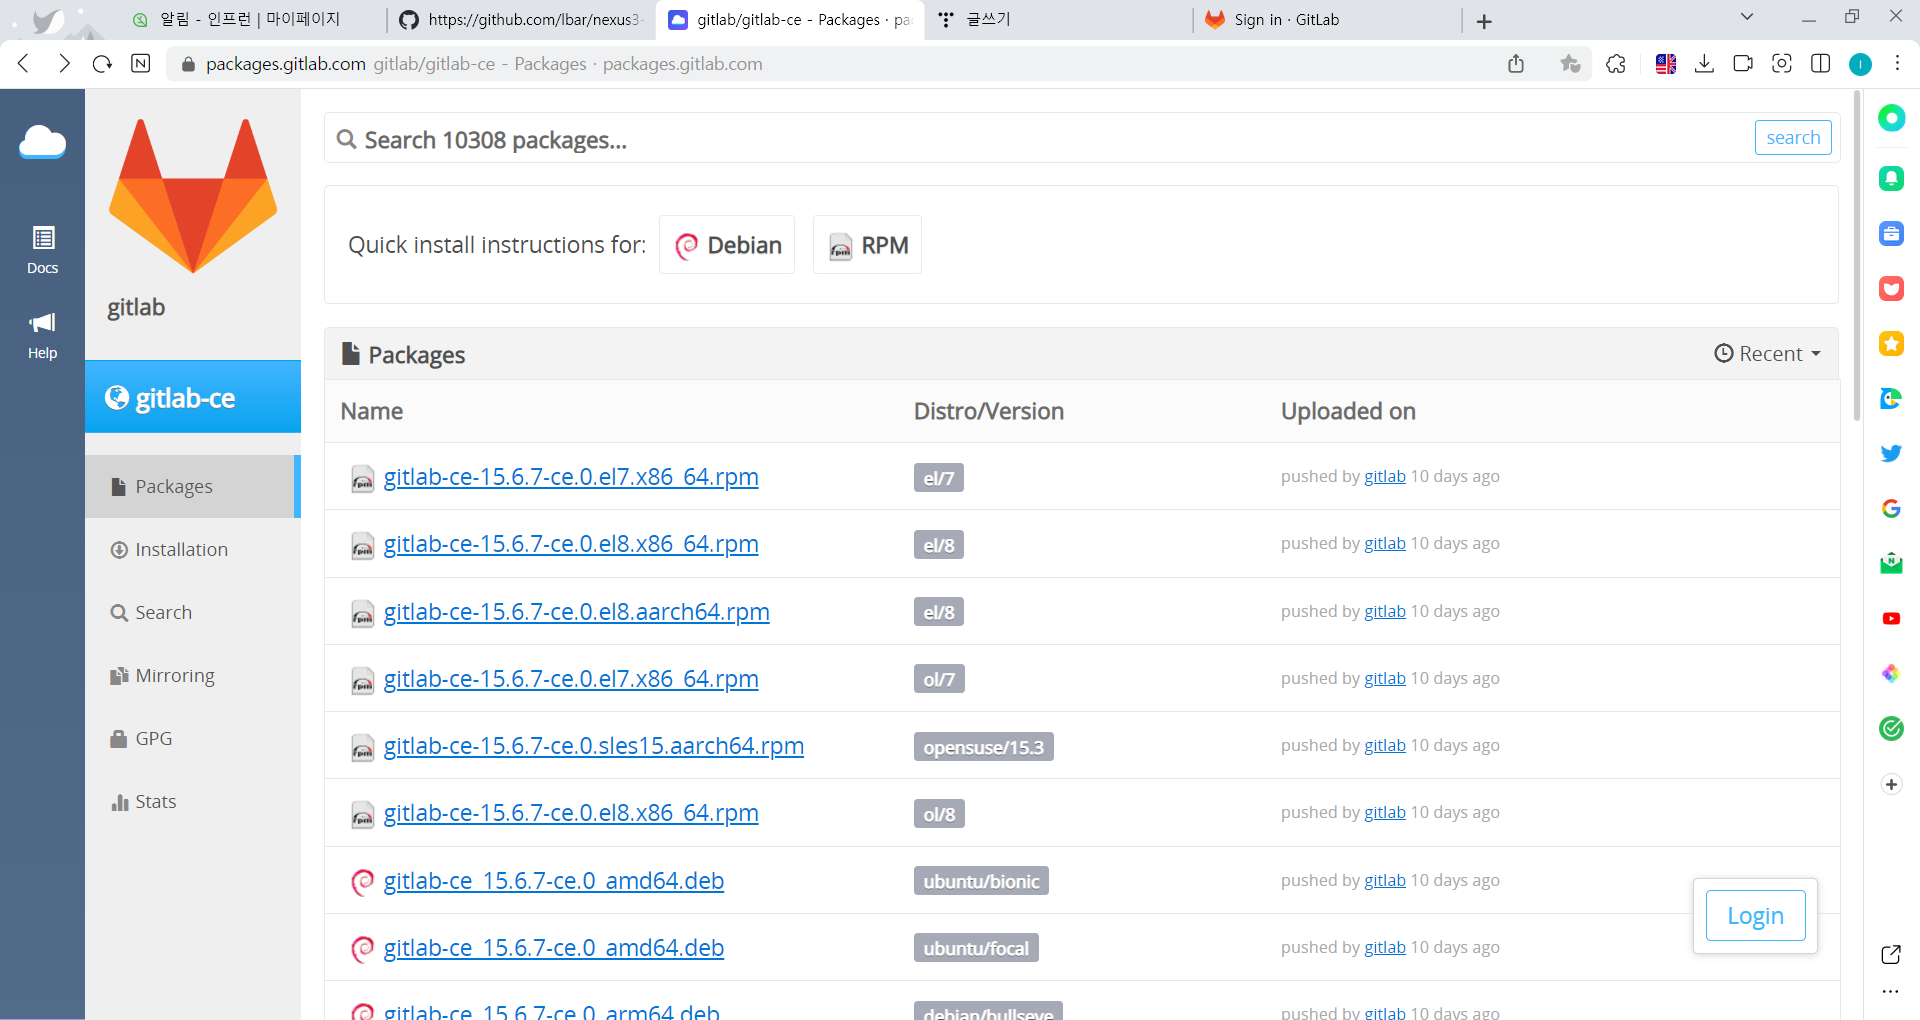The image size is (1920, 1020).
Task: Expand the Recent sort dropdown
Action: pos(1767,354)
